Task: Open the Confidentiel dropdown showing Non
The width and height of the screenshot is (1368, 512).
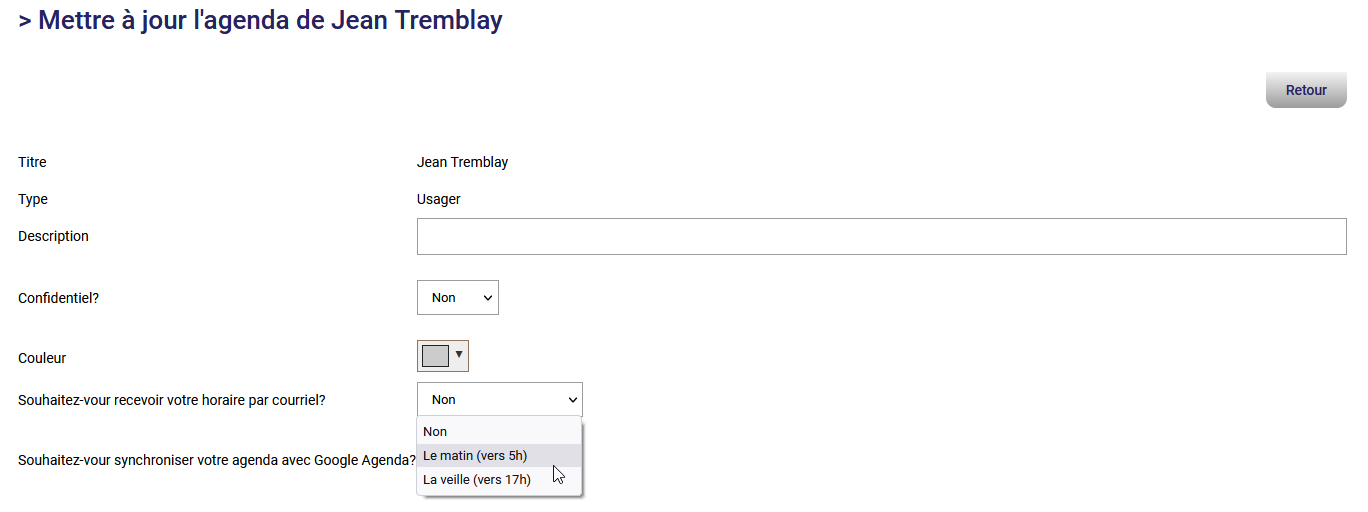Action: [457, 298]
